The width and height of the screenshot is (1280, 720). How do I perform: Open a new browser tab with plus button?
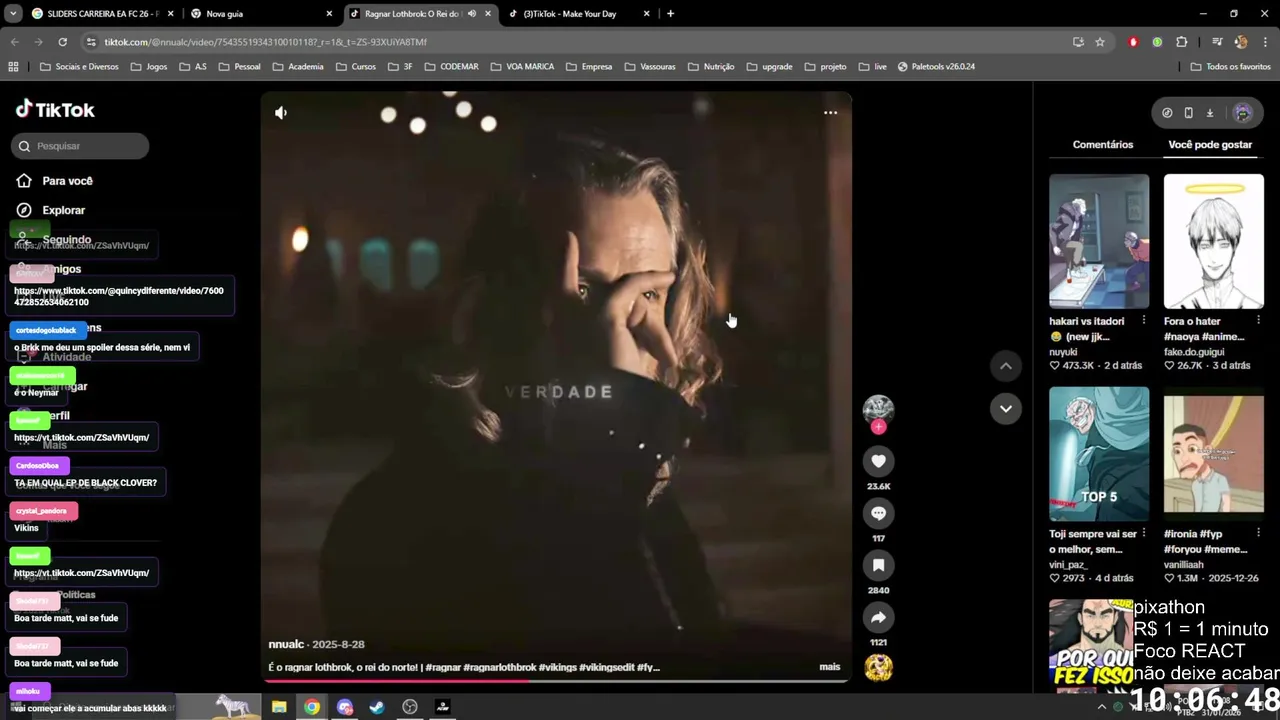pyautogui.click(x=670, y=14)
